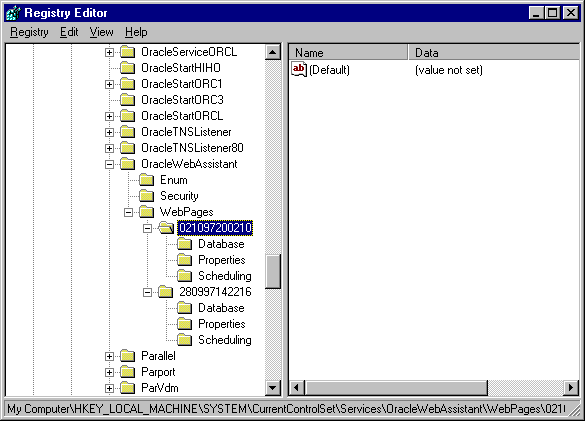Viewport: 585px width, 421px height.
Task: Click the OracleStartORC3 folder icon
Action: [x=128, y=100]
